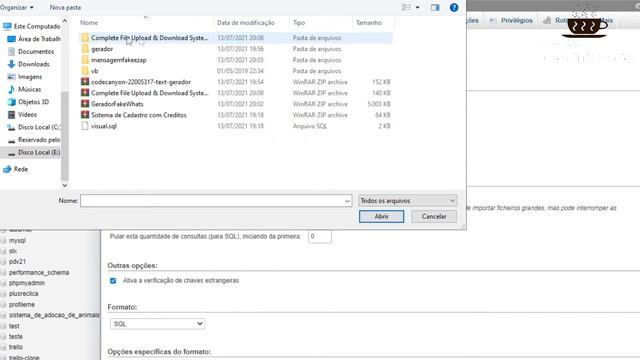Click WinRAR icon of codecanyon archive
This screenshot has height=360, width=640.
(85, 82)
